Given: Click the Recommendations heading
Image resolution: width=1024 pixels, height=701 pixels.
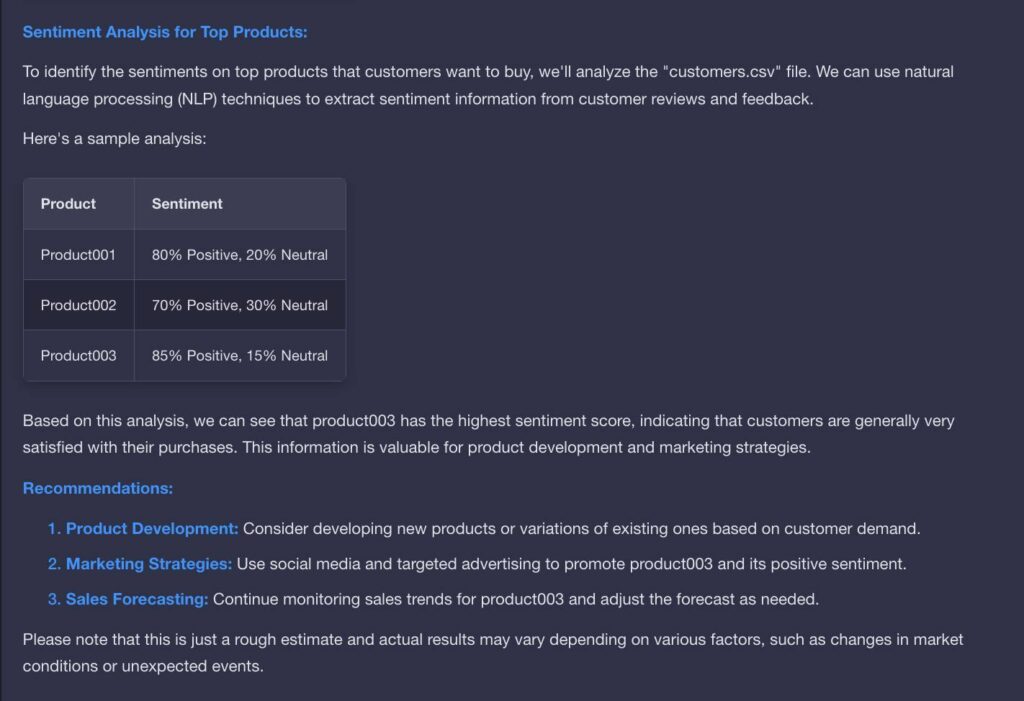Looking at the screenshot, I should (x=98, y=488).
